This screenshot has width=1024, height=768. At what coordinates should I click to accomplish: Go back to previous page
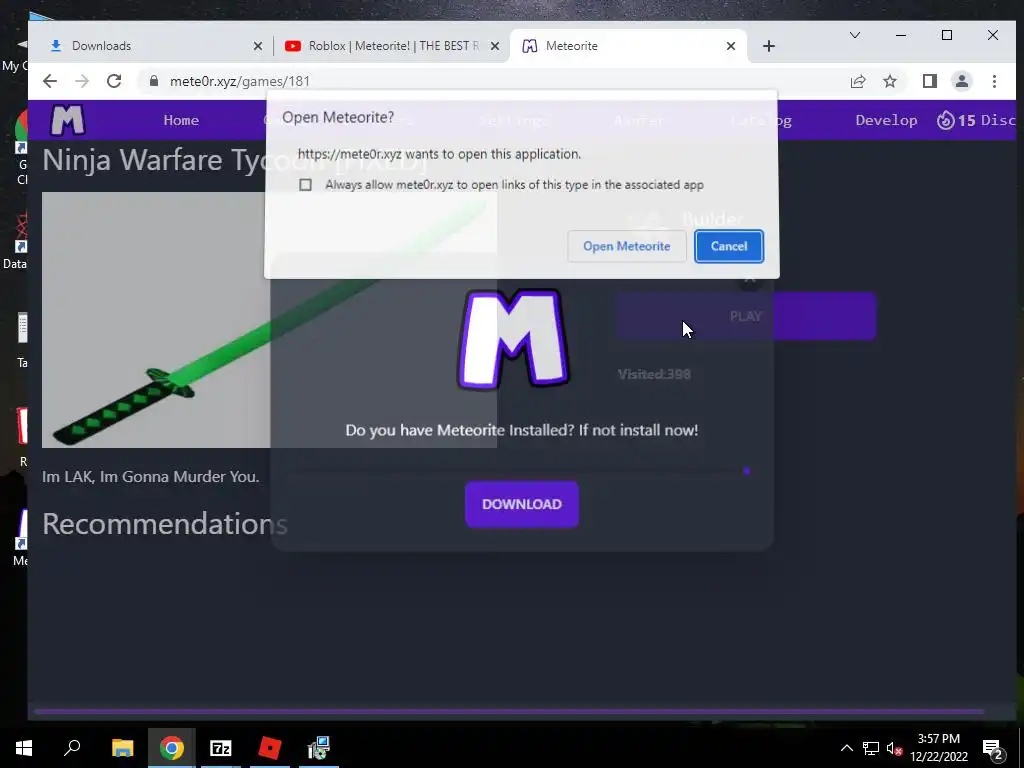[50, 81]
